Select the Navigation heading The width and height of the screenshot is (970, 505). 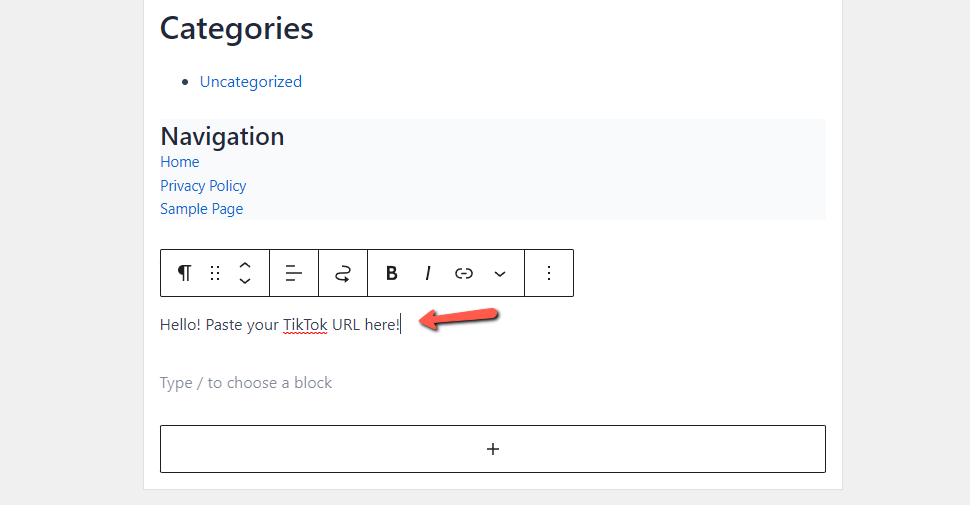pos(222,136)
